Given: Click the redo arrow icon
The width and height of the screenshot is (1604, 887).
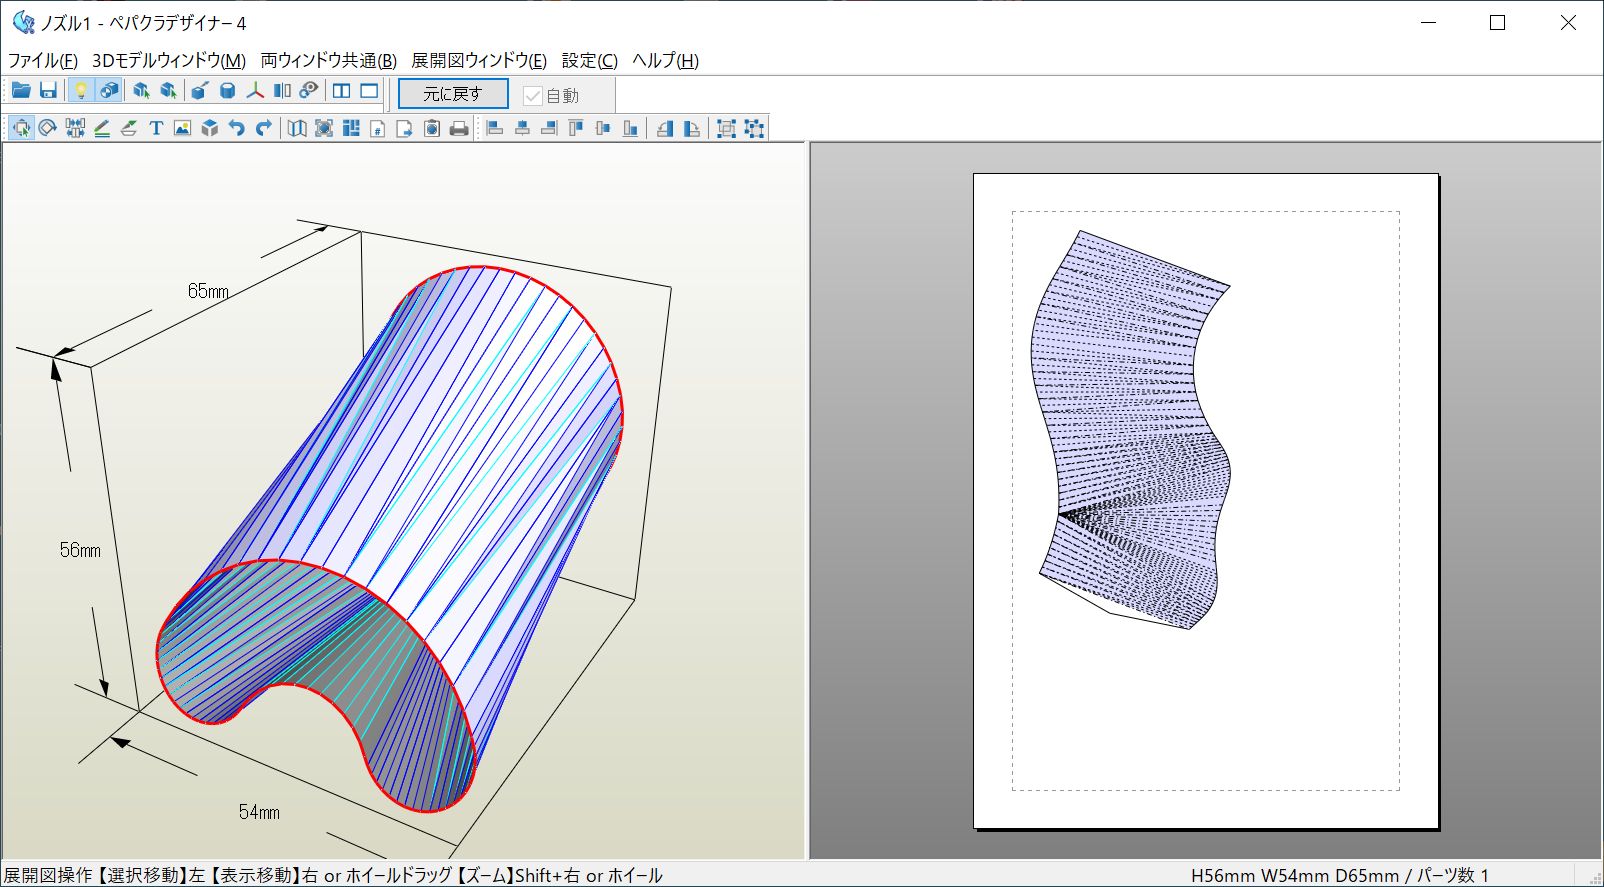Looking at the screenshot, I should coord(264,128).
